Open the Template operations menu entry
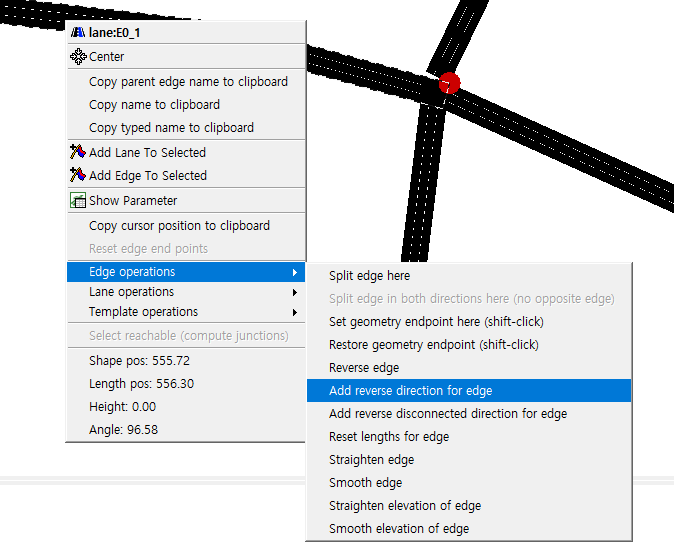Viewport: 674px width, 550px height. click(x=186, y=312)
